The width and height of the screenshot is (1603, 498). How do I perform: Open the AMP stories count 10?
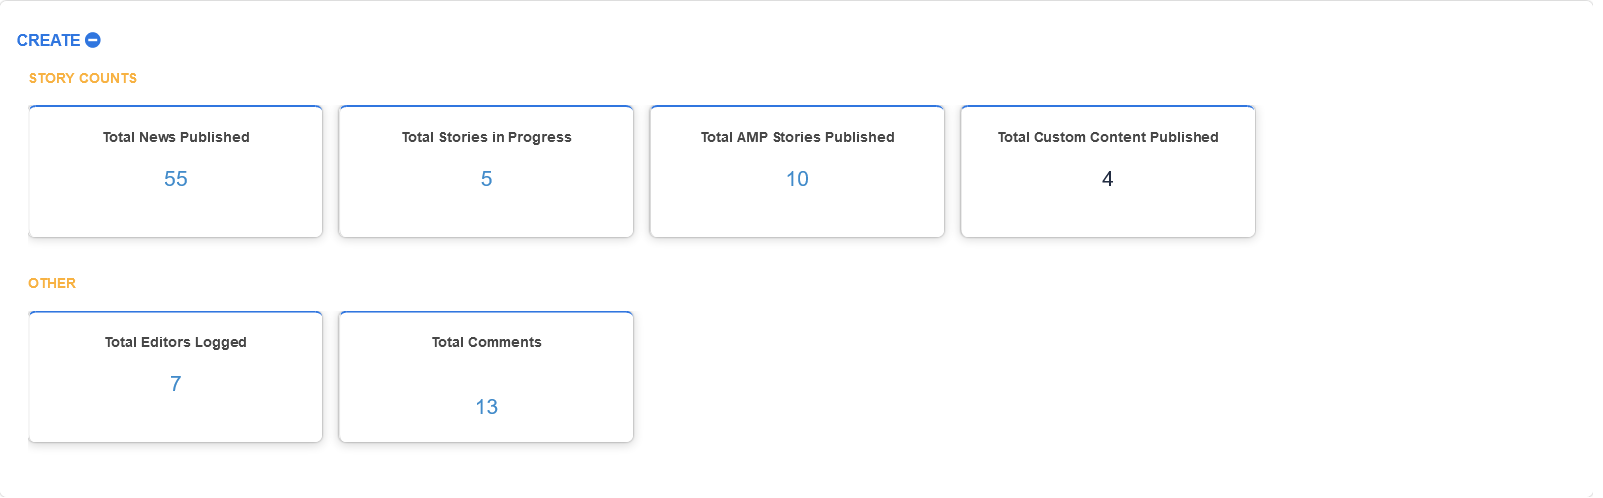click(x=797, y=179)
